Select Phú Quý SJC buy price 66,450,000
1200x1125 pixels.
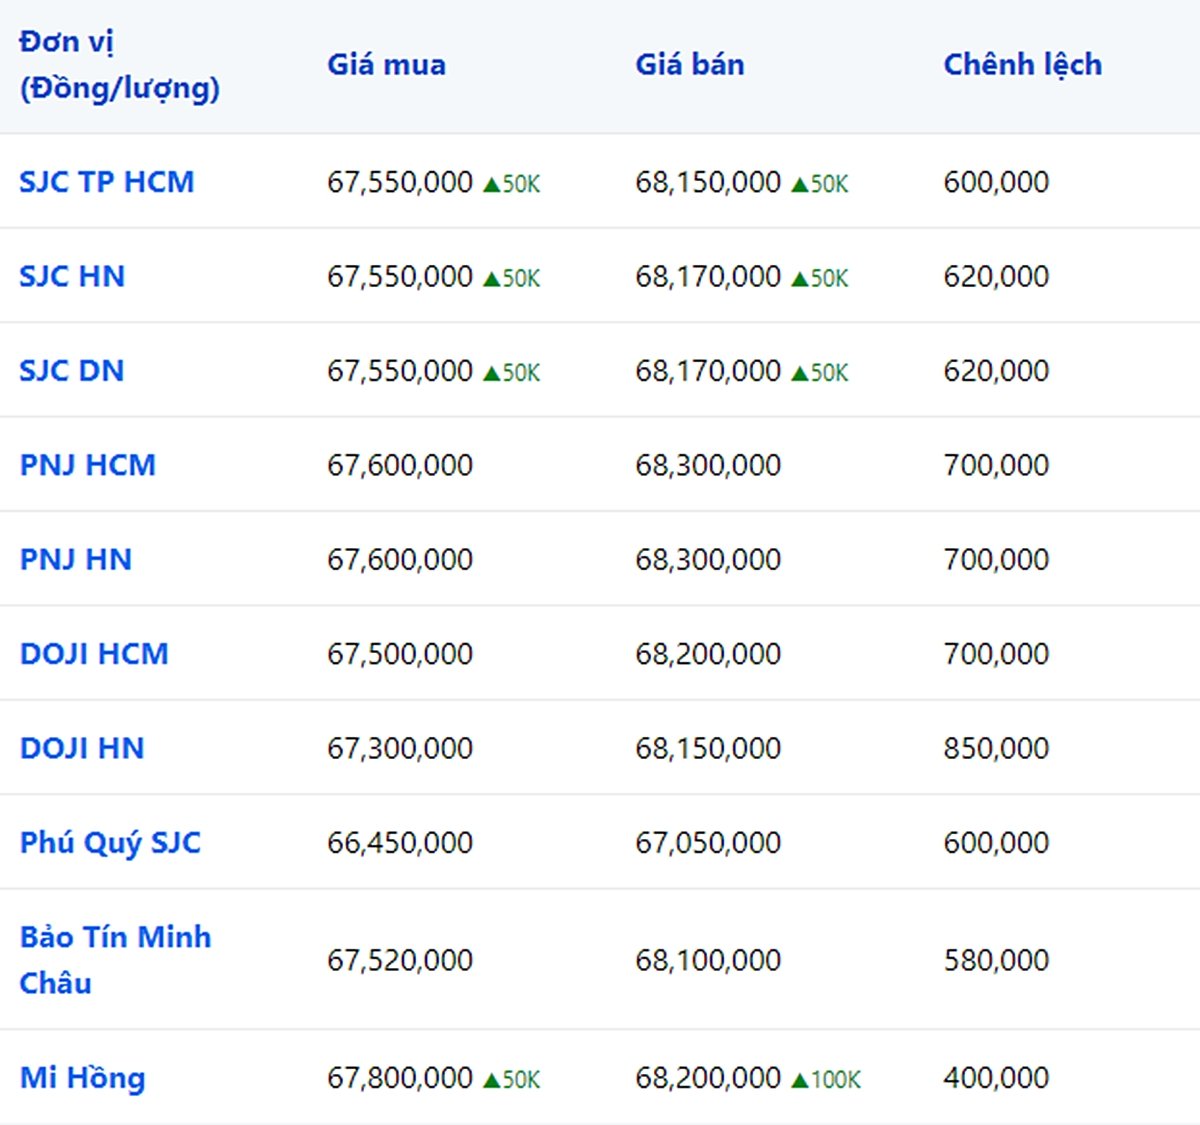pos(400,843)
